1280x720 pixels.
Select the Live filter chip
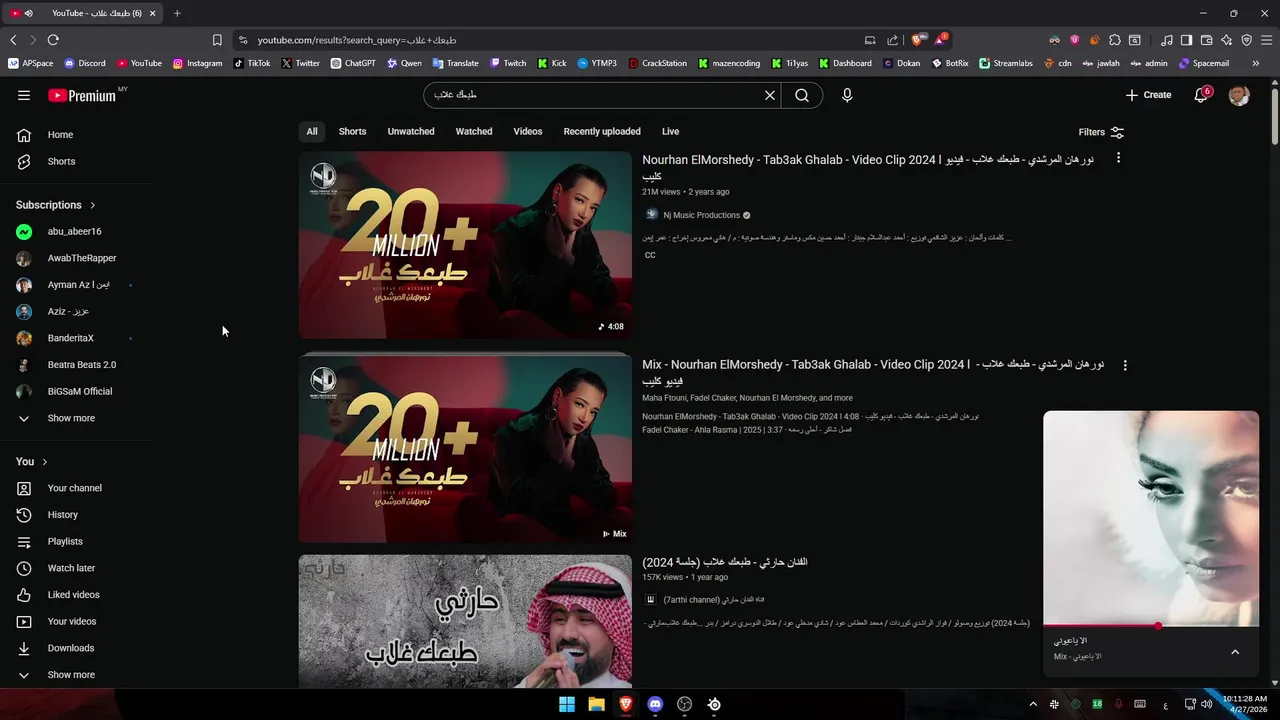click(670, 132)
